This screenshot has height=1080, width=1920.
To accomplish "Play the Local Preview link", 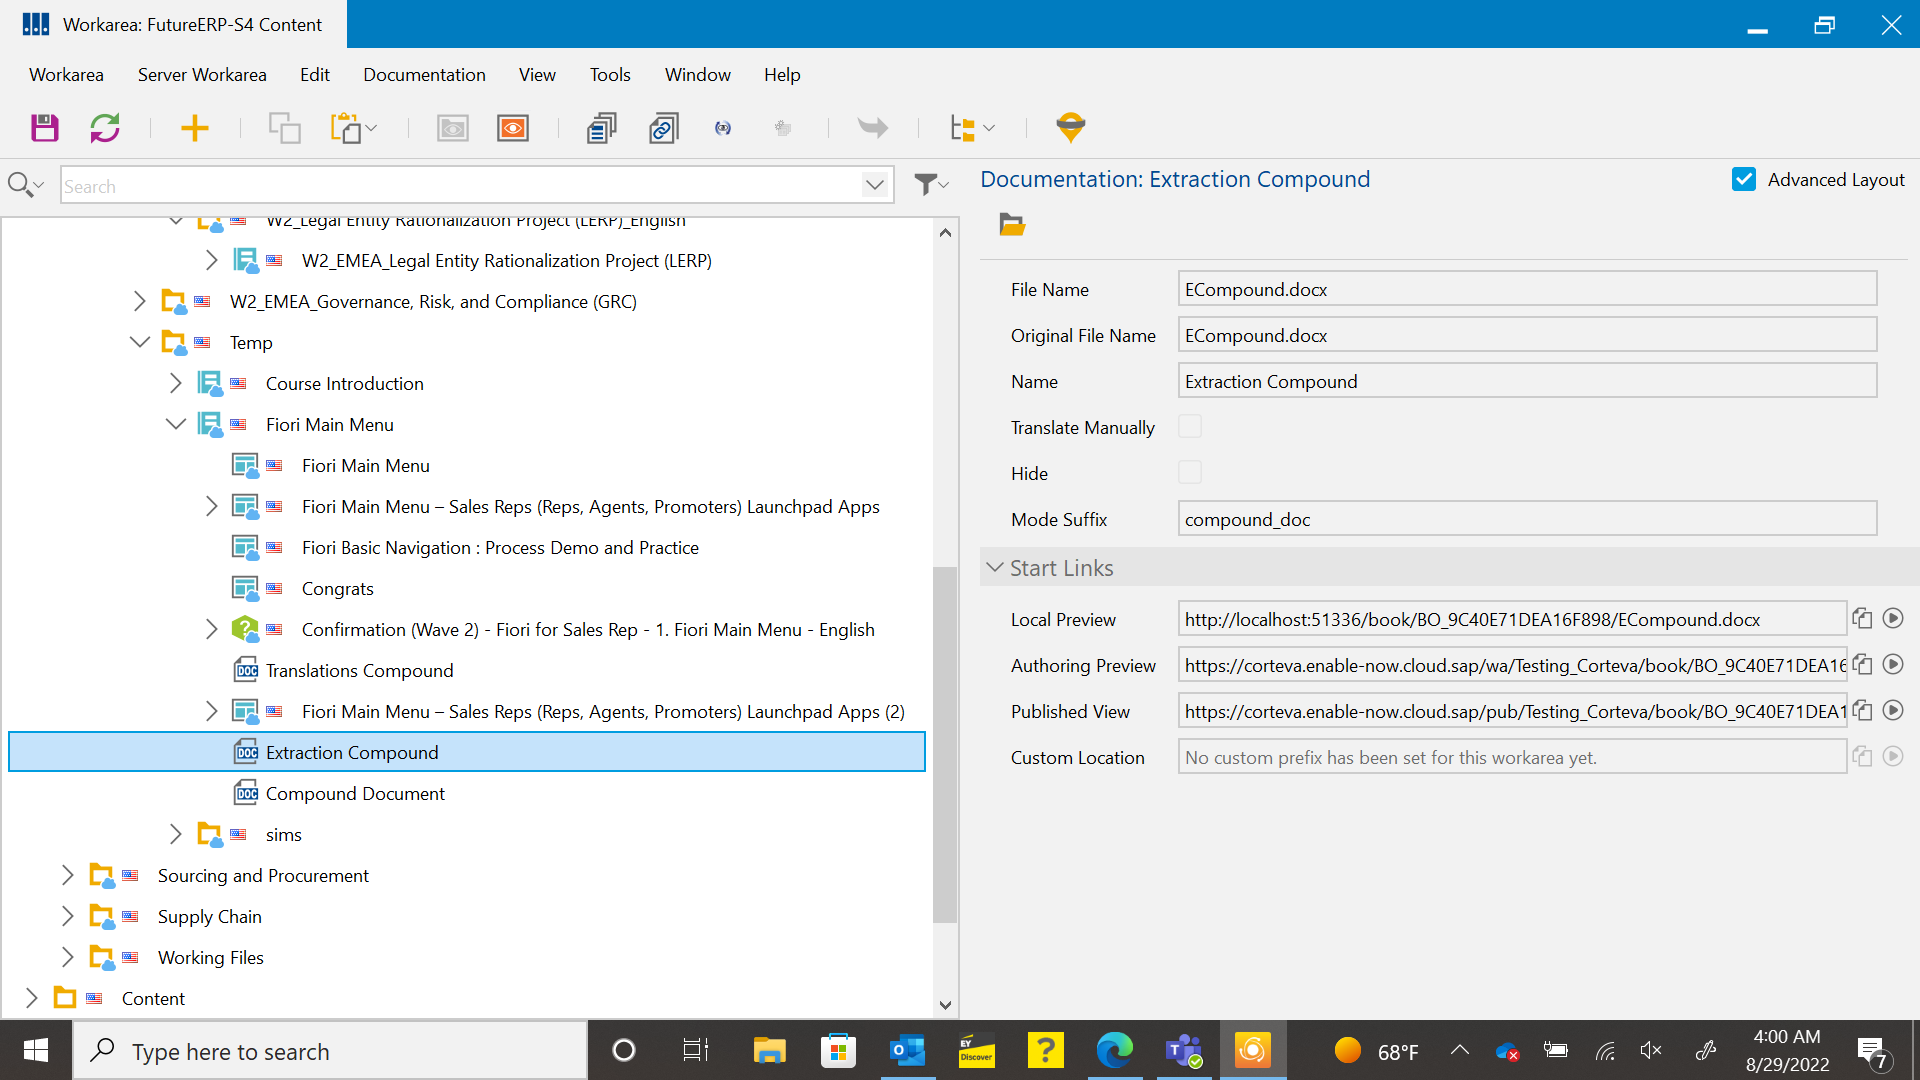I will [x=1892, y=619].
